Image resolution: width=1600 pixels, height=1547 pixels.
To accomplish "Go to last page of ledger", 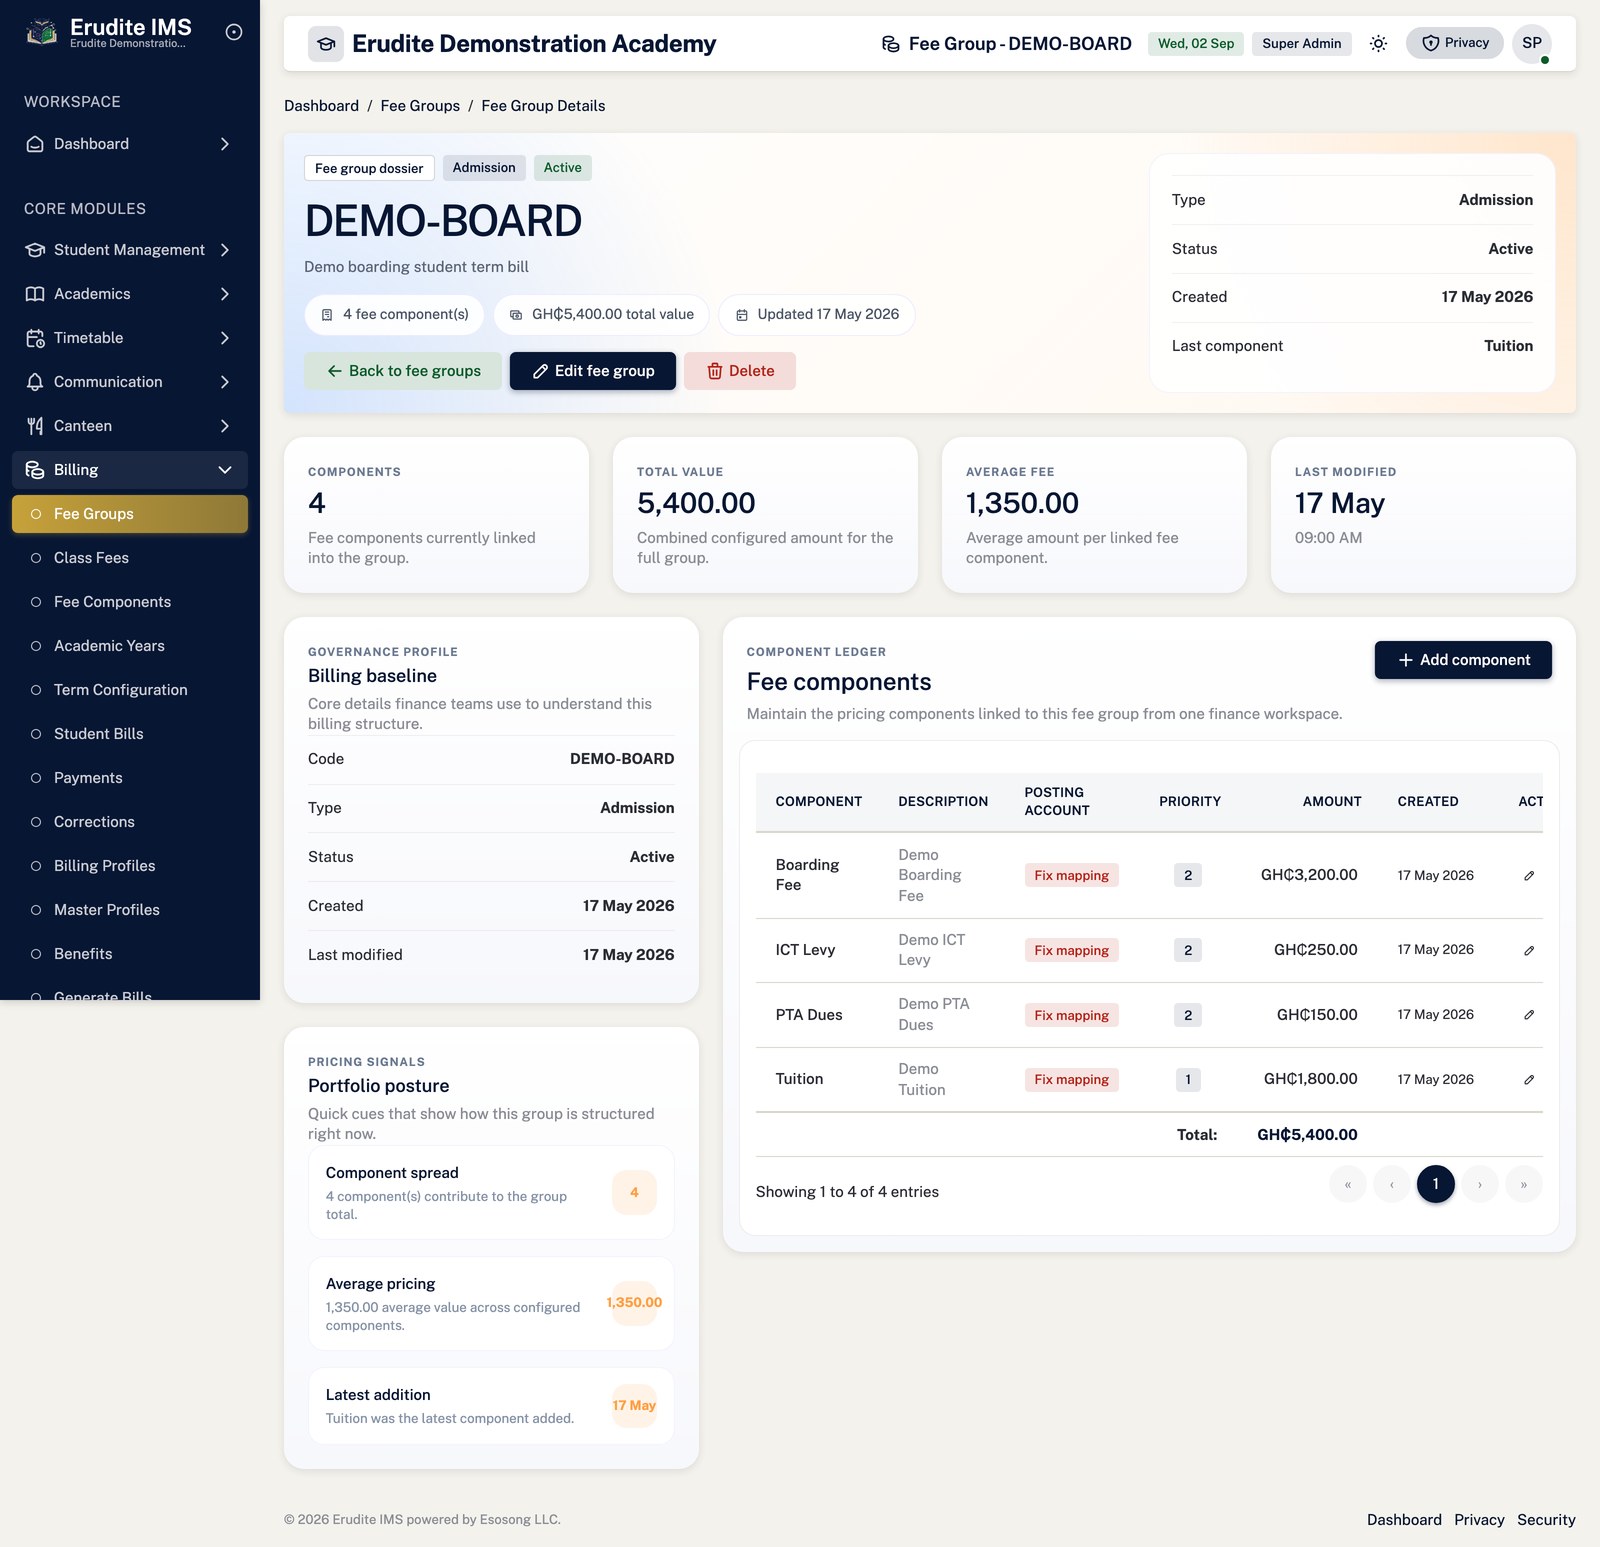I will (x=1523, y=1185).
